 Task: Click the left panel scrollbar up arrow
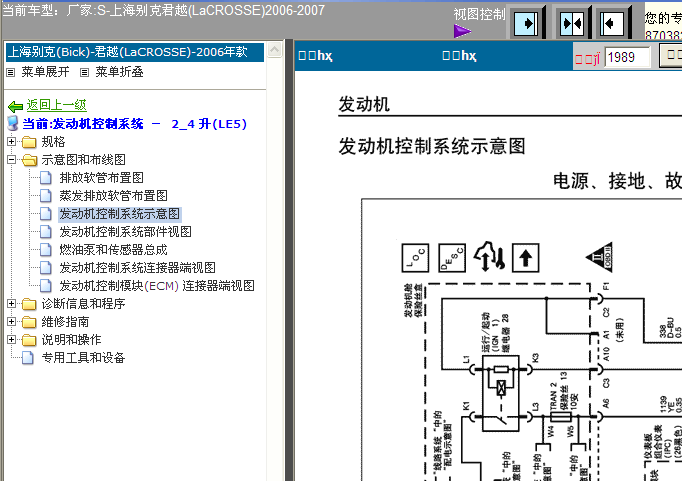[274, 50]
